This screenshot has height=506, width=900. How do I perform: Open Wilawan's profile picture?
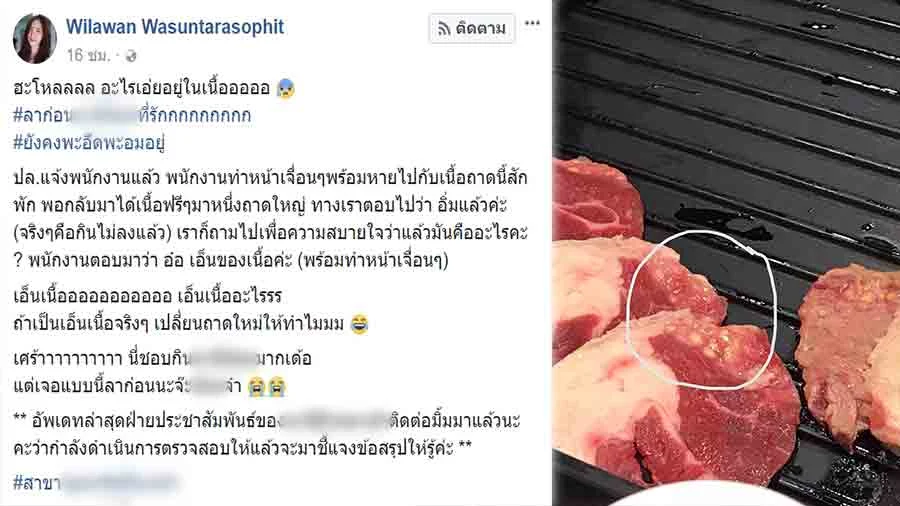pos(35,38)
